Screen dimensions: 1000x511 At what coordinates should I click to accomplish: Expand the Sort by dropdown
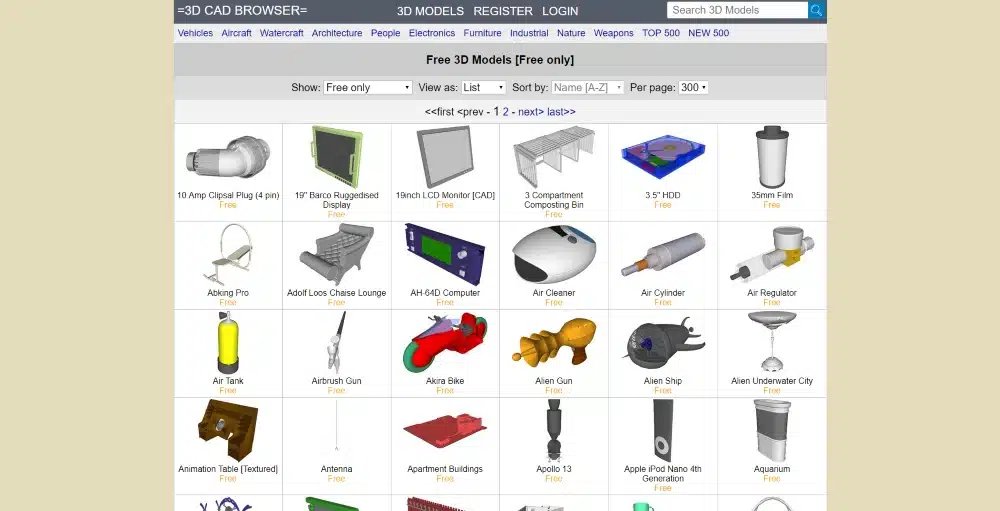(x=587, y=87)
